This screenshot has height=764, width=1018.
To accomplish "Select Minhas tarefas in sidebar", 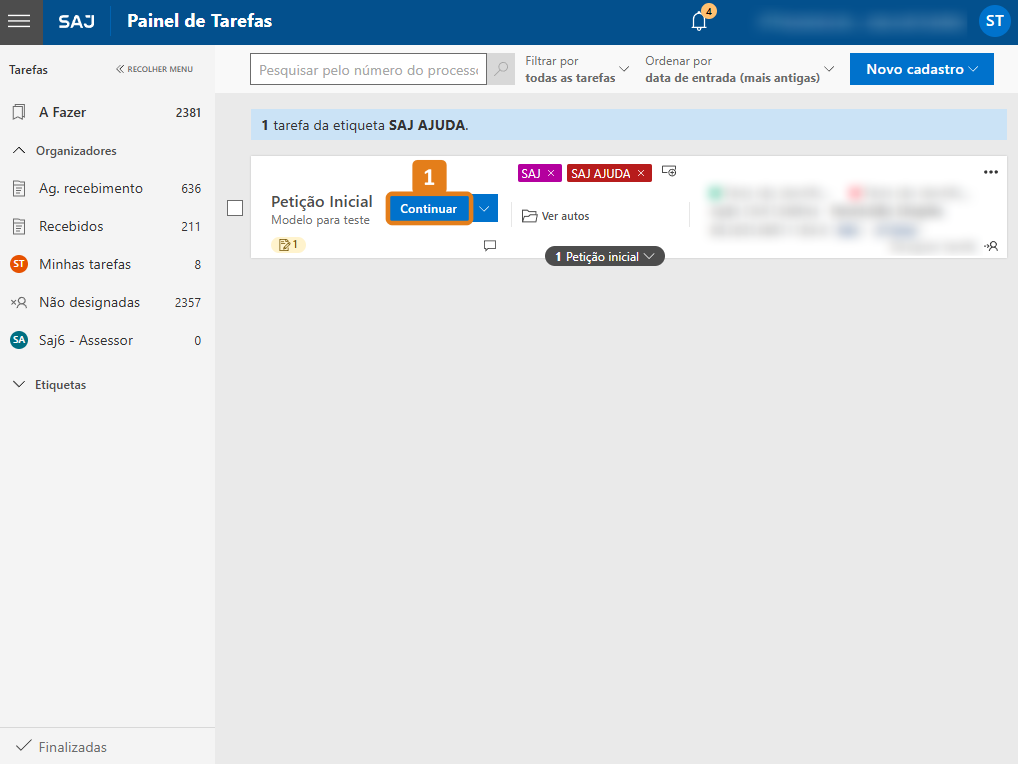I will click(84, 264).
